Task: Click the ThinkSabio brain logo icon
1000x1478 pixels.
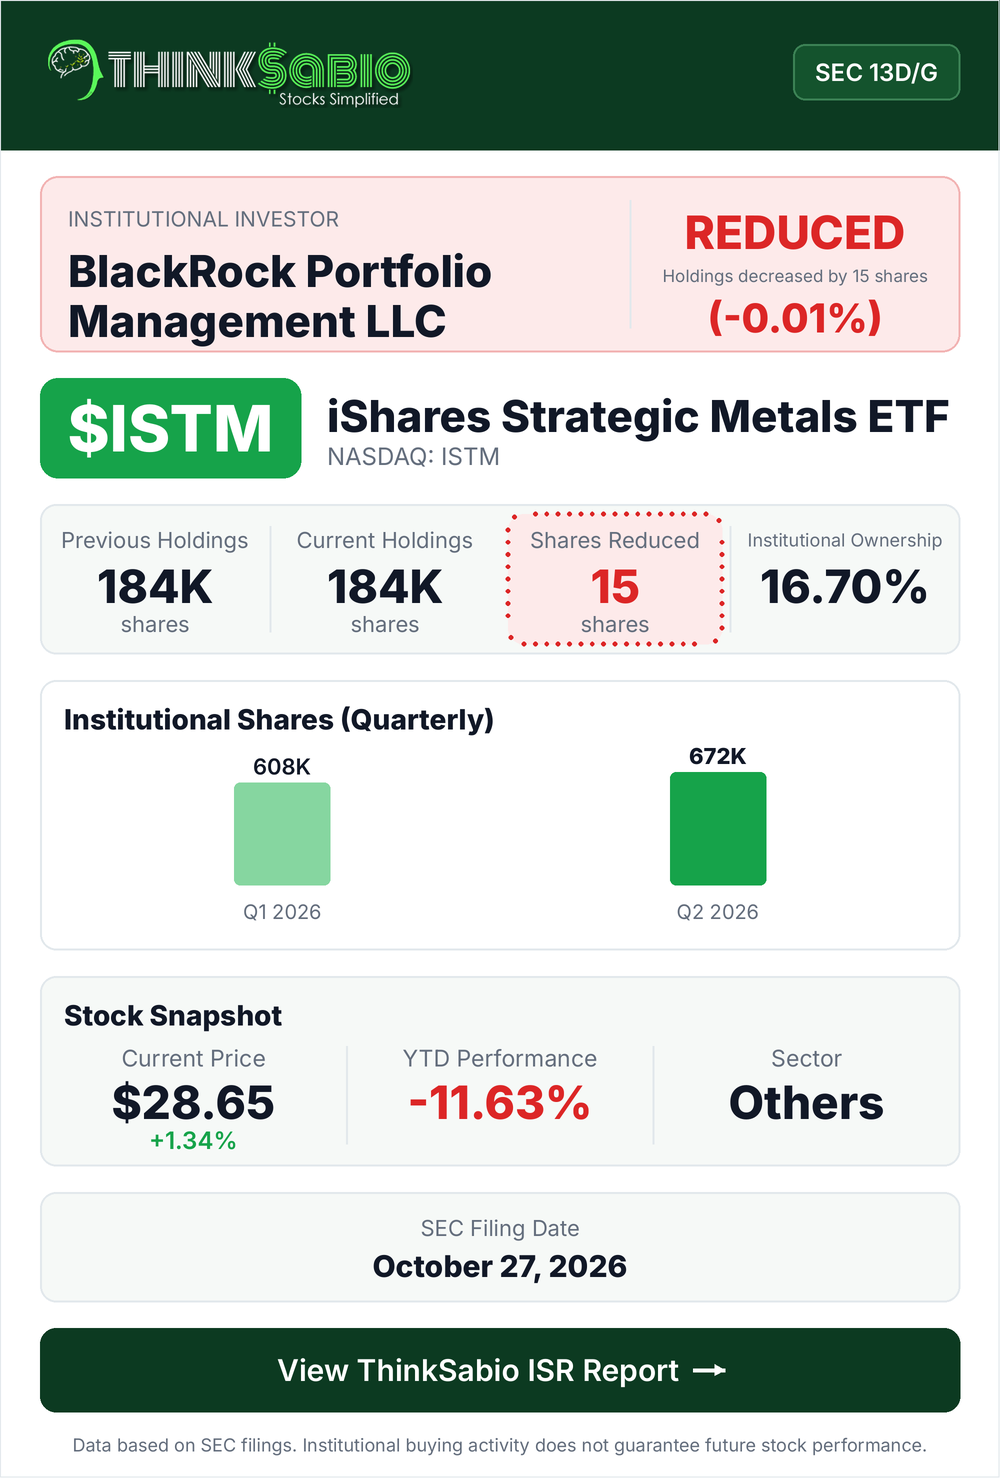Action: pos(74,70)
